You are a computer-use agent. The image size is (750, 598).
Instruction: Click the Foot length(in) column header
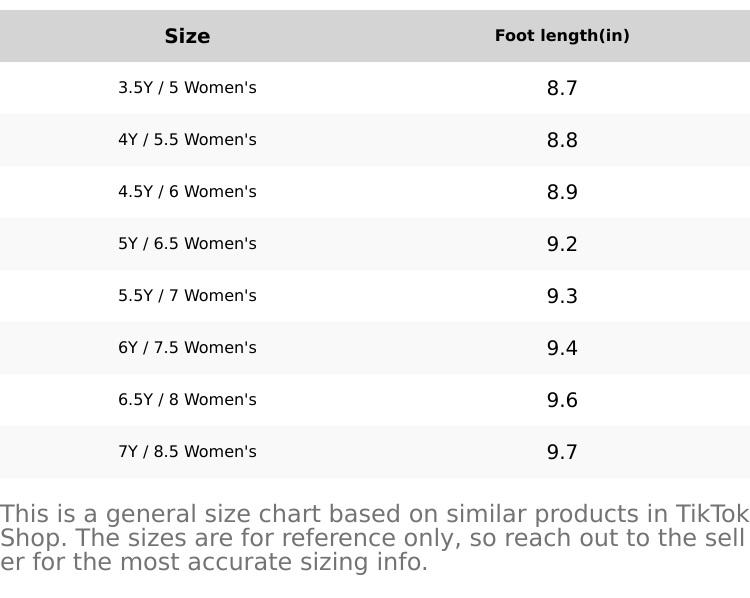(x=562, y=36)
